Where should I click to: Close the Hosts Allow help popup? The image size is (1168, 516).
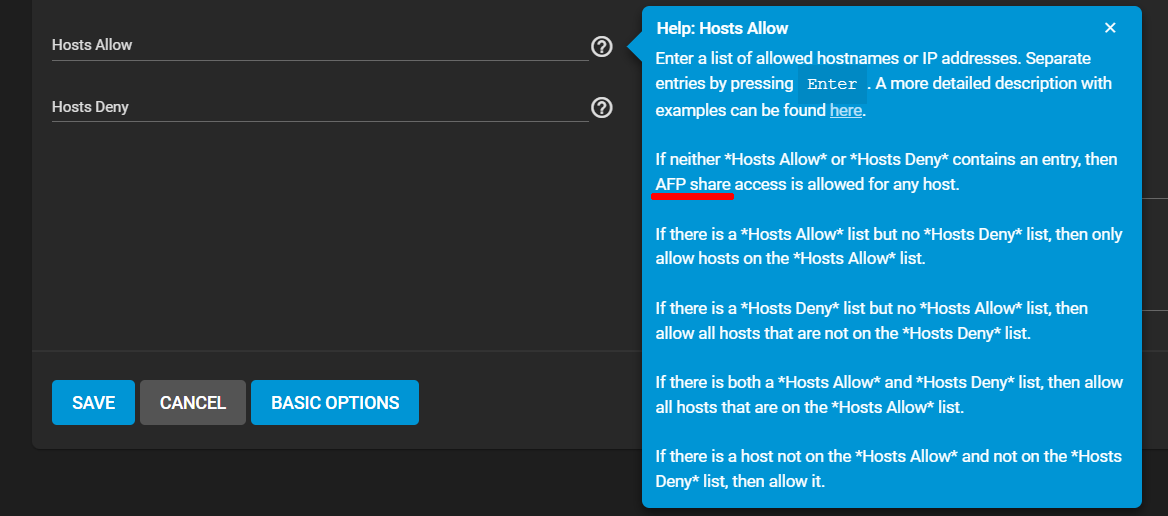[1110, 28]
